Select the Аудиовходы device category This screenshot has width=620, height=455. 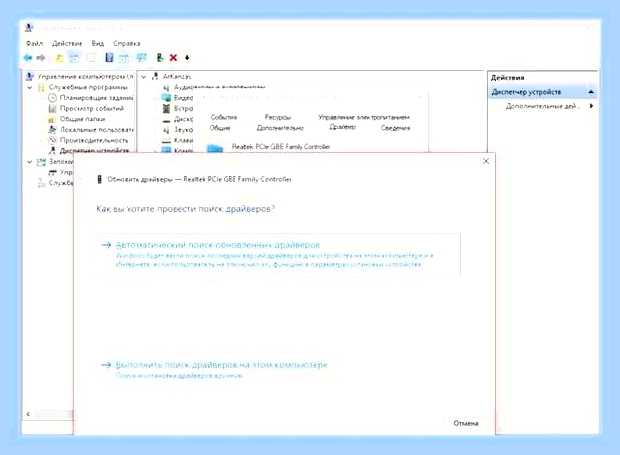pos(219,87)
